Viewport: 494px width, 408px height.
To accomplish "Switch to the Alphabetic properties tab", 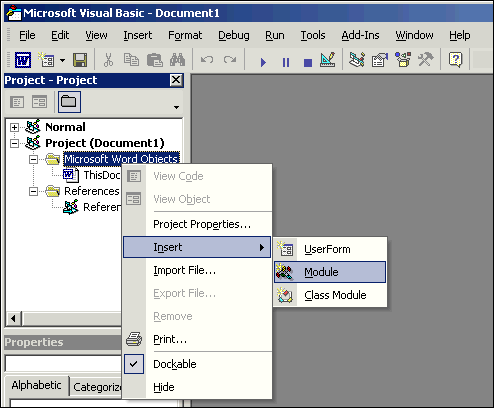I will (36, 386).
